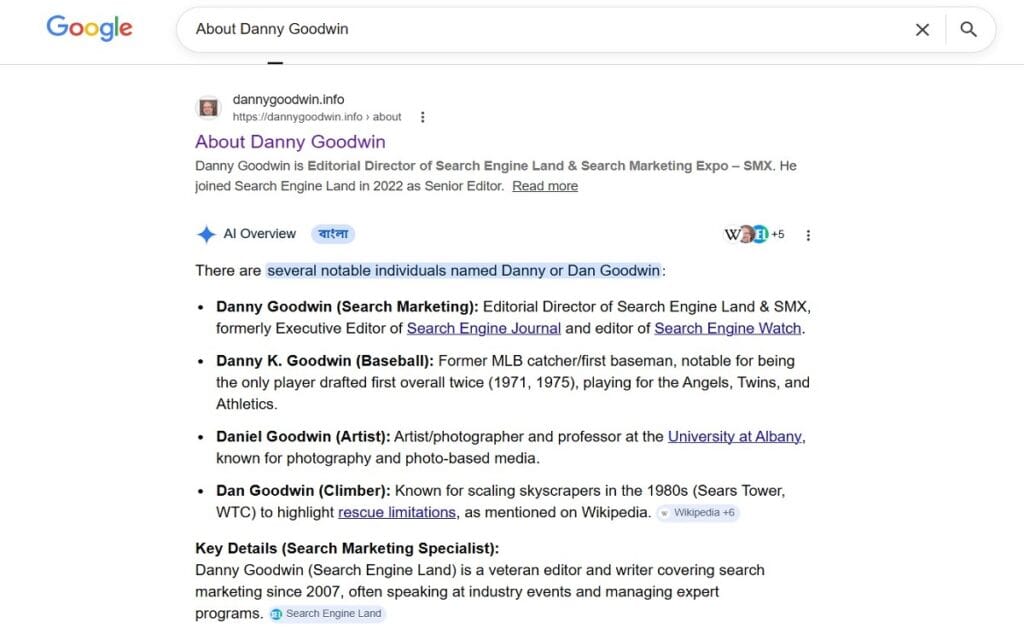The height and width of the screenshot is (640, 1024).
Task: Click the Google logo
Action: (x=89, y=28)
